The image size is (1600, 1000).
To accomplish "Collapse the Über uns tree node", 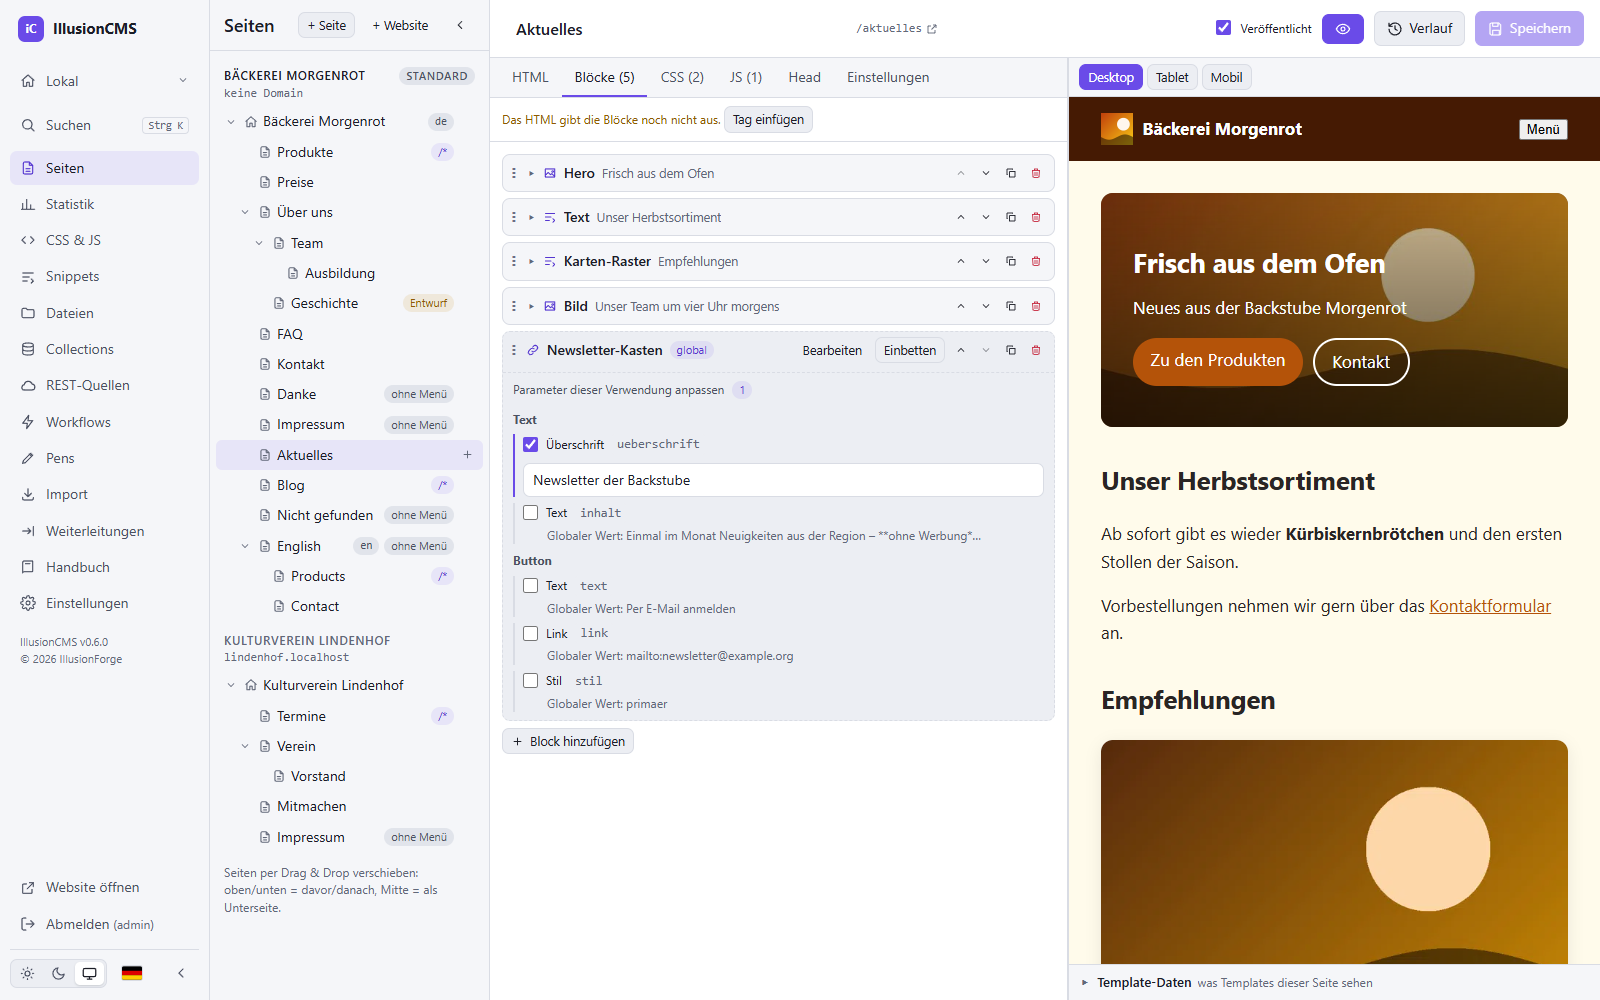I will (x=245, y=212).
